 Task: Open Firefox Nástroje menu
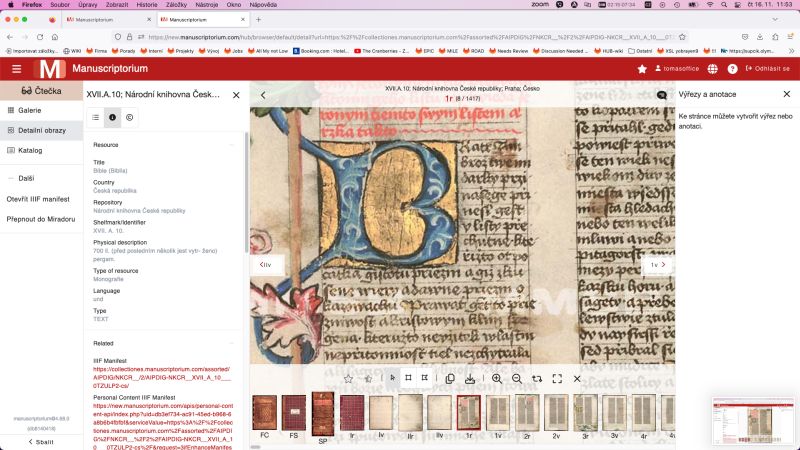207,5
